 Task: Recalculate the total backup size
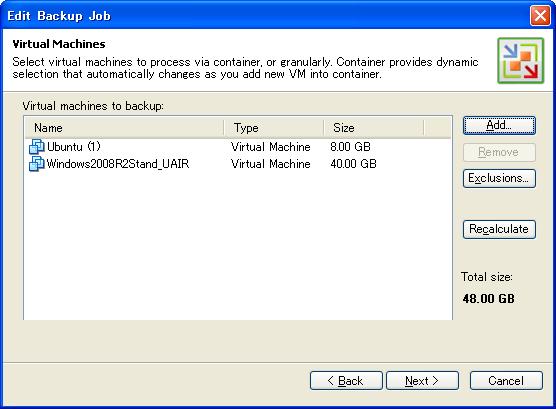click(x=499, y=229)
